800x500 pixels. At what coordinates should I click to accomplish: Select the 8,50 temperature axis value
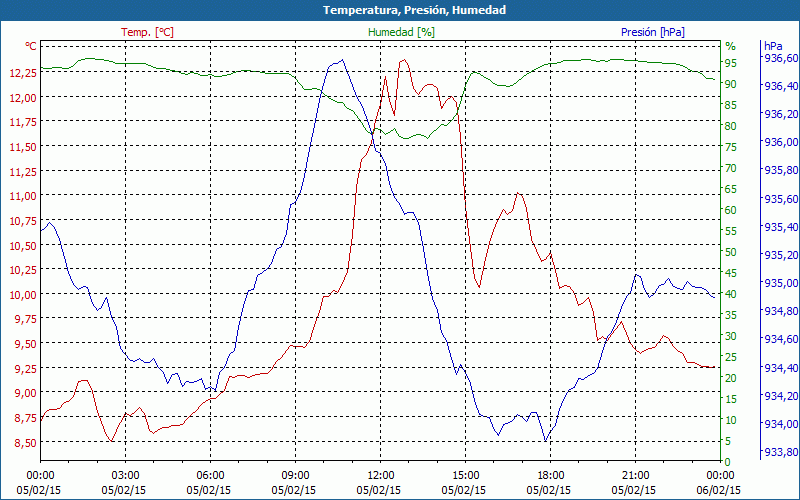(x=26, y=442)
